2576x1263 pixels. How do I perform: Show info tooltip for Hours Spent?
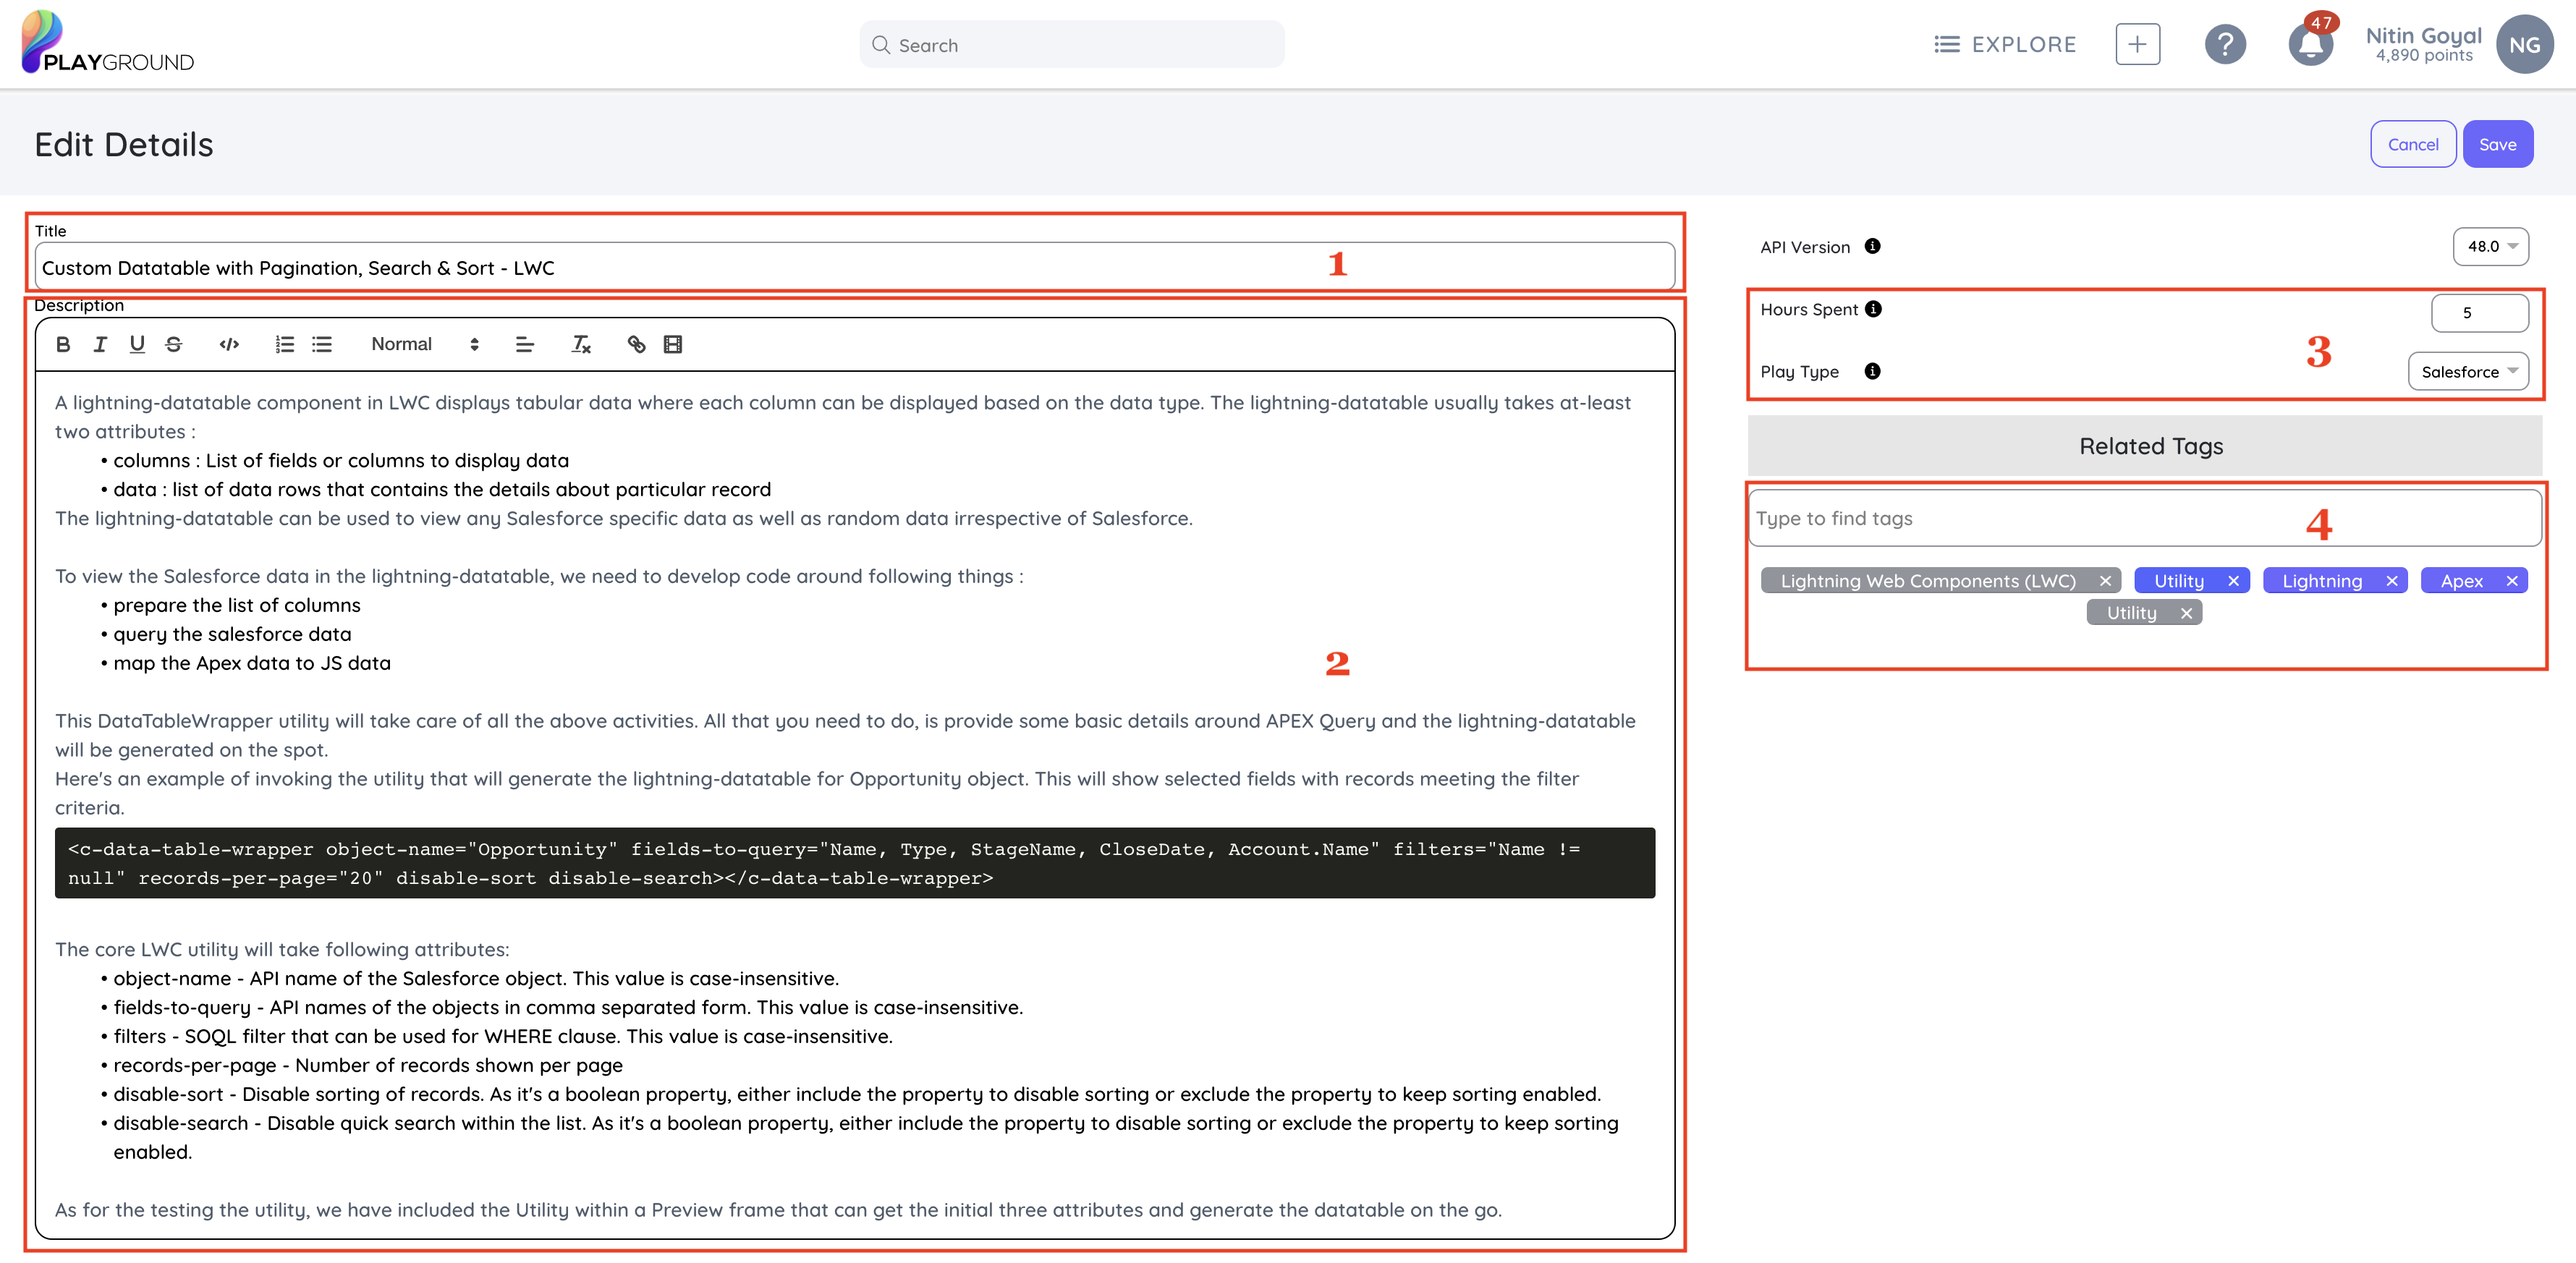(1874, 309)
